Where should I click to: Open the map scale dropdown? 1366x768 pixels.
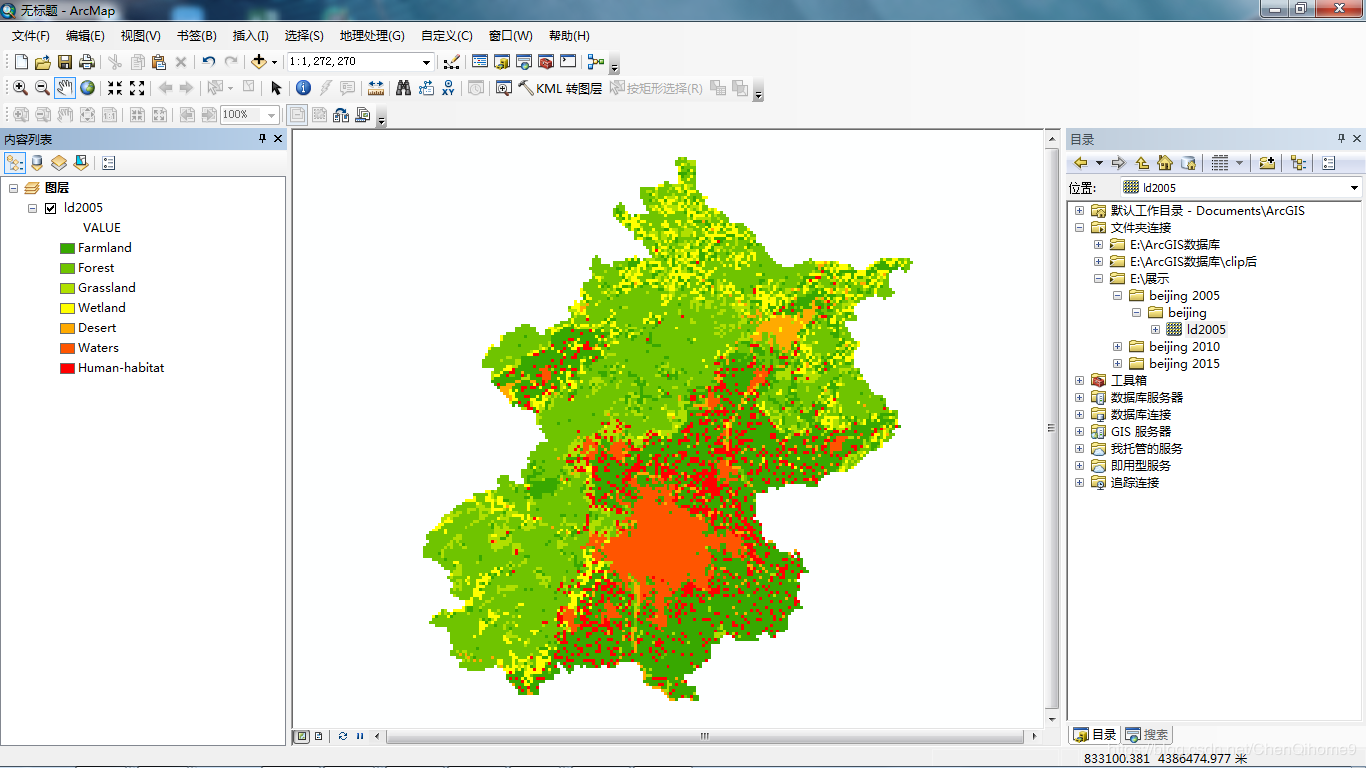(x=426, y=62)
